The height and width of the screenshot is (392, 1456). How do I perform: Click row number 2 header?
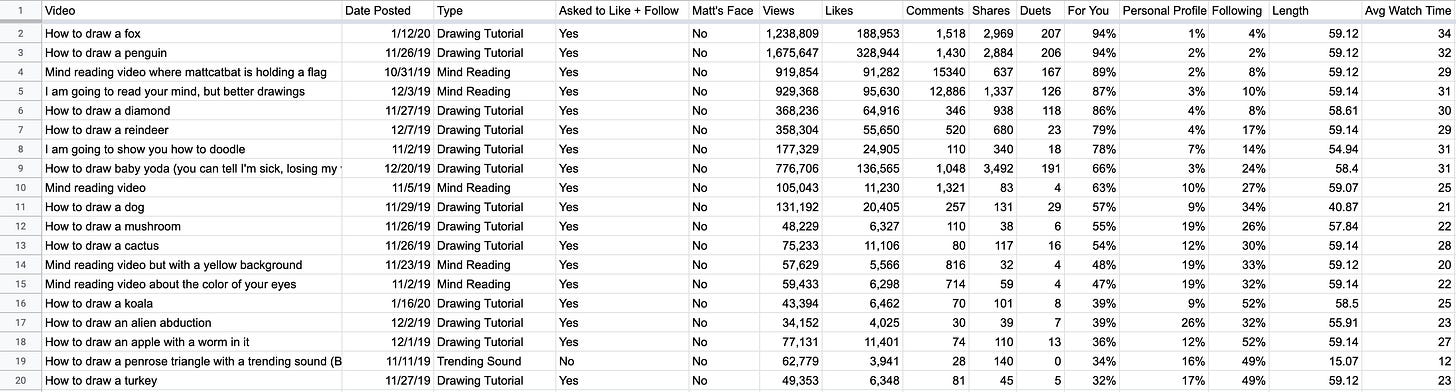(20, 33)
